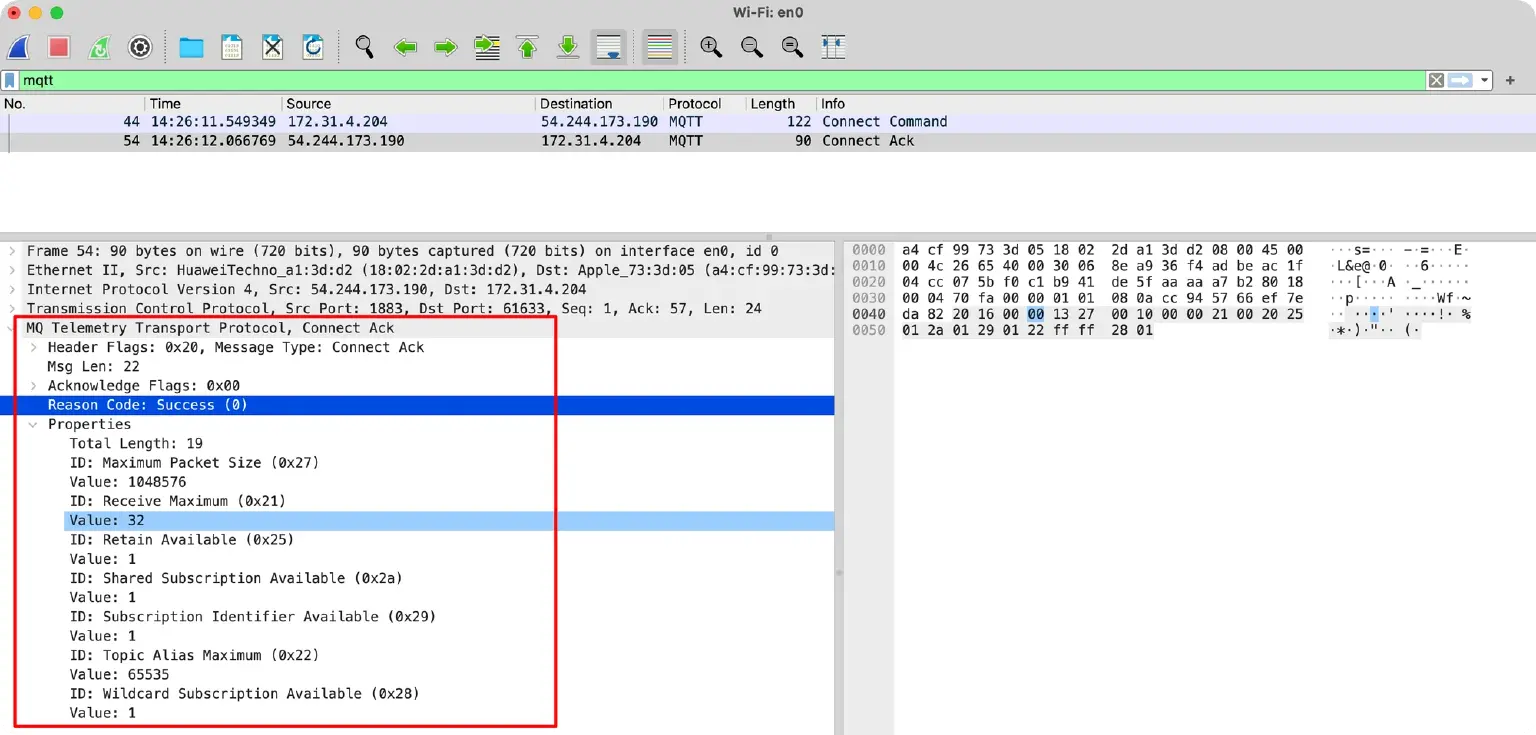Collapse the Properties tree node
Viewport: 1536px width, 735px height.
(34, 424)
